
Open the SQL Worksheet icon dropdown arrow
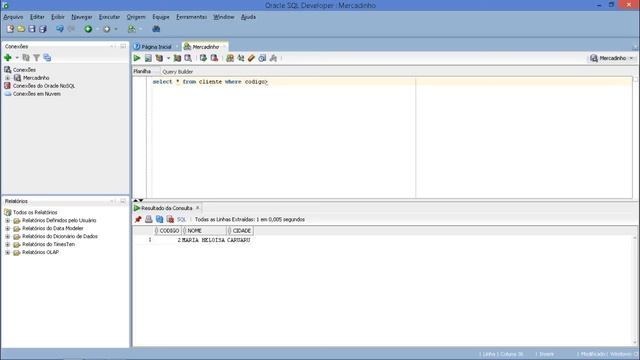140,29
